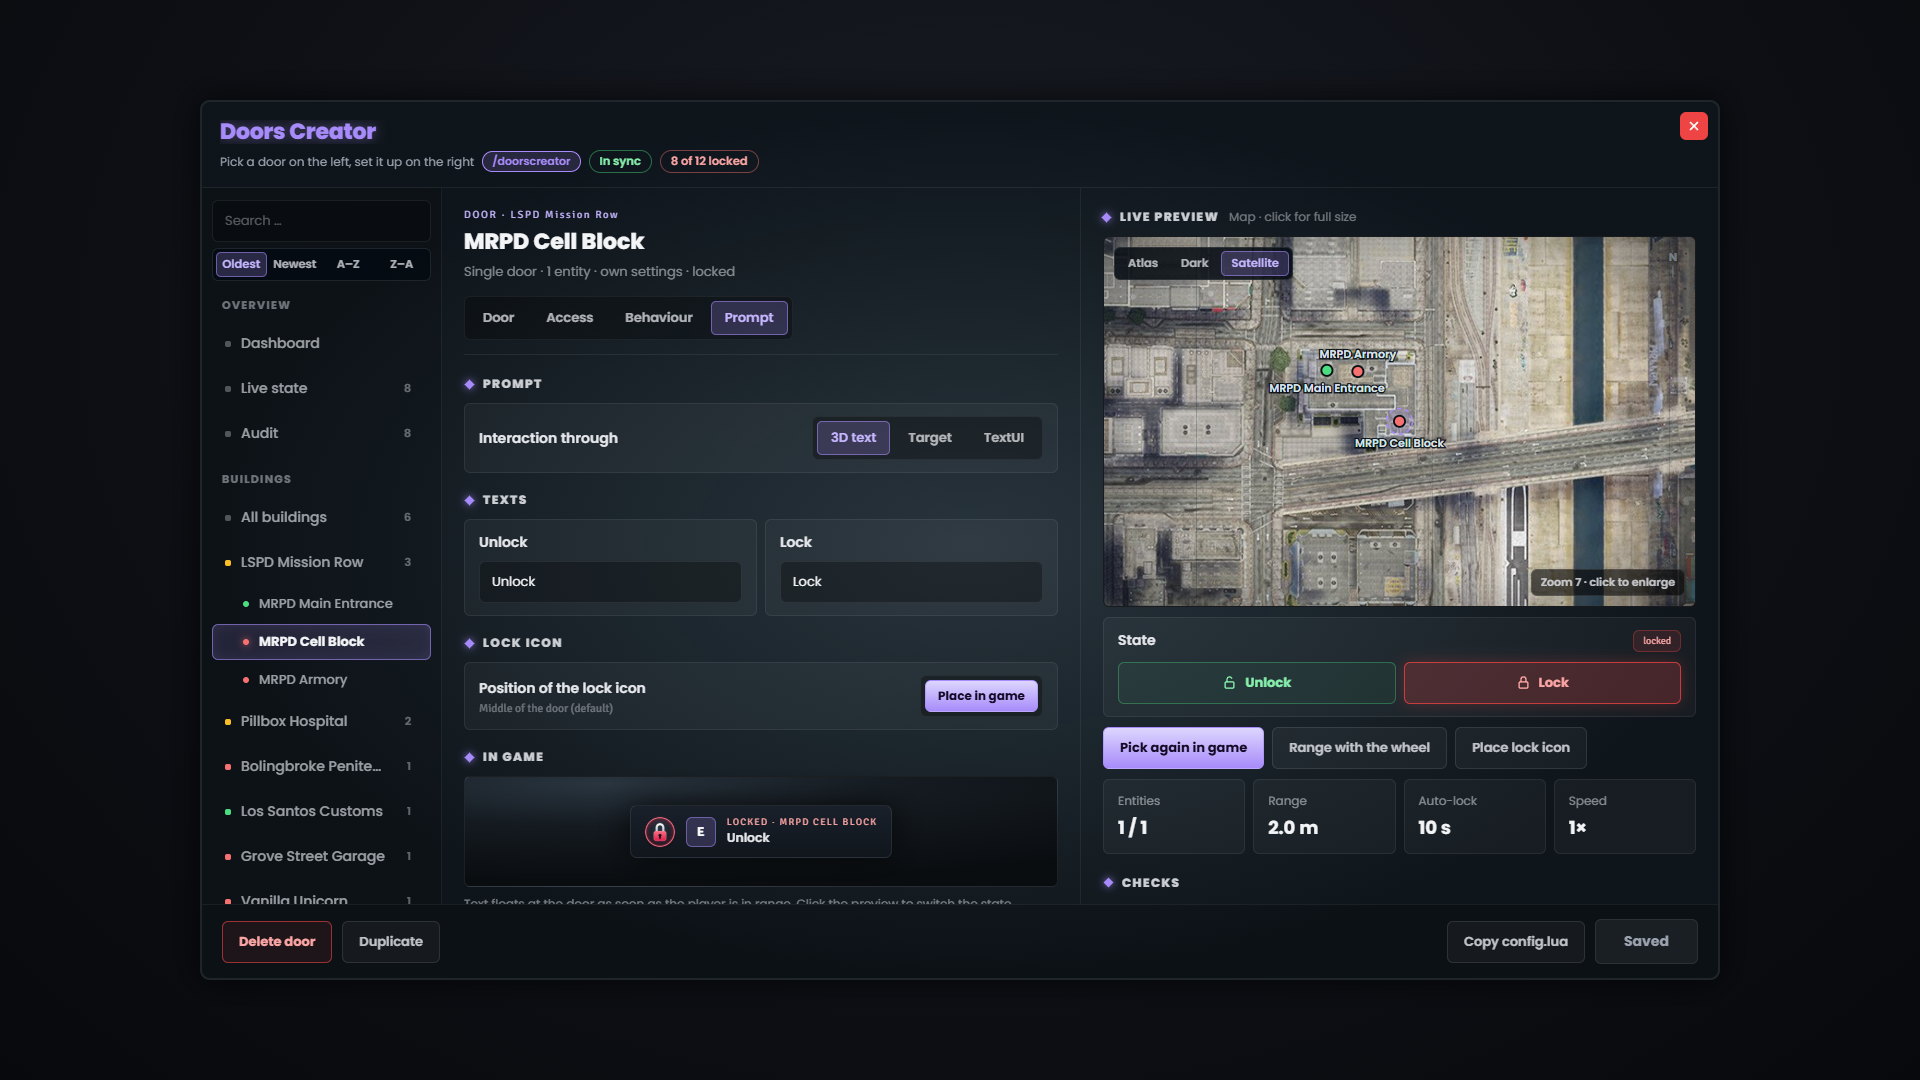Image resolution: width=1920 pixels, height=1080 pixels.
Task: Select the MRPD Armory green map marker
Action: 1327,371
